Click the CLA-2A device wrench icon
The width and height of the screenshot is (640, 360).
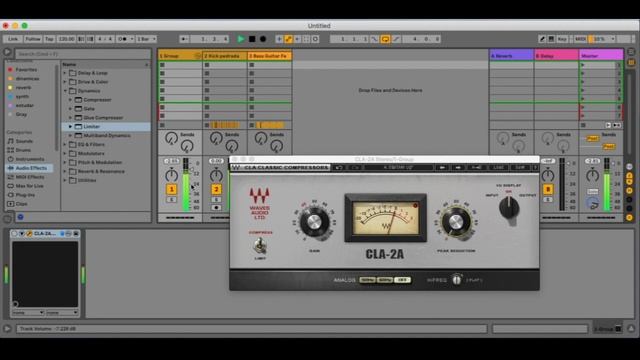click(x=29, y=234)
